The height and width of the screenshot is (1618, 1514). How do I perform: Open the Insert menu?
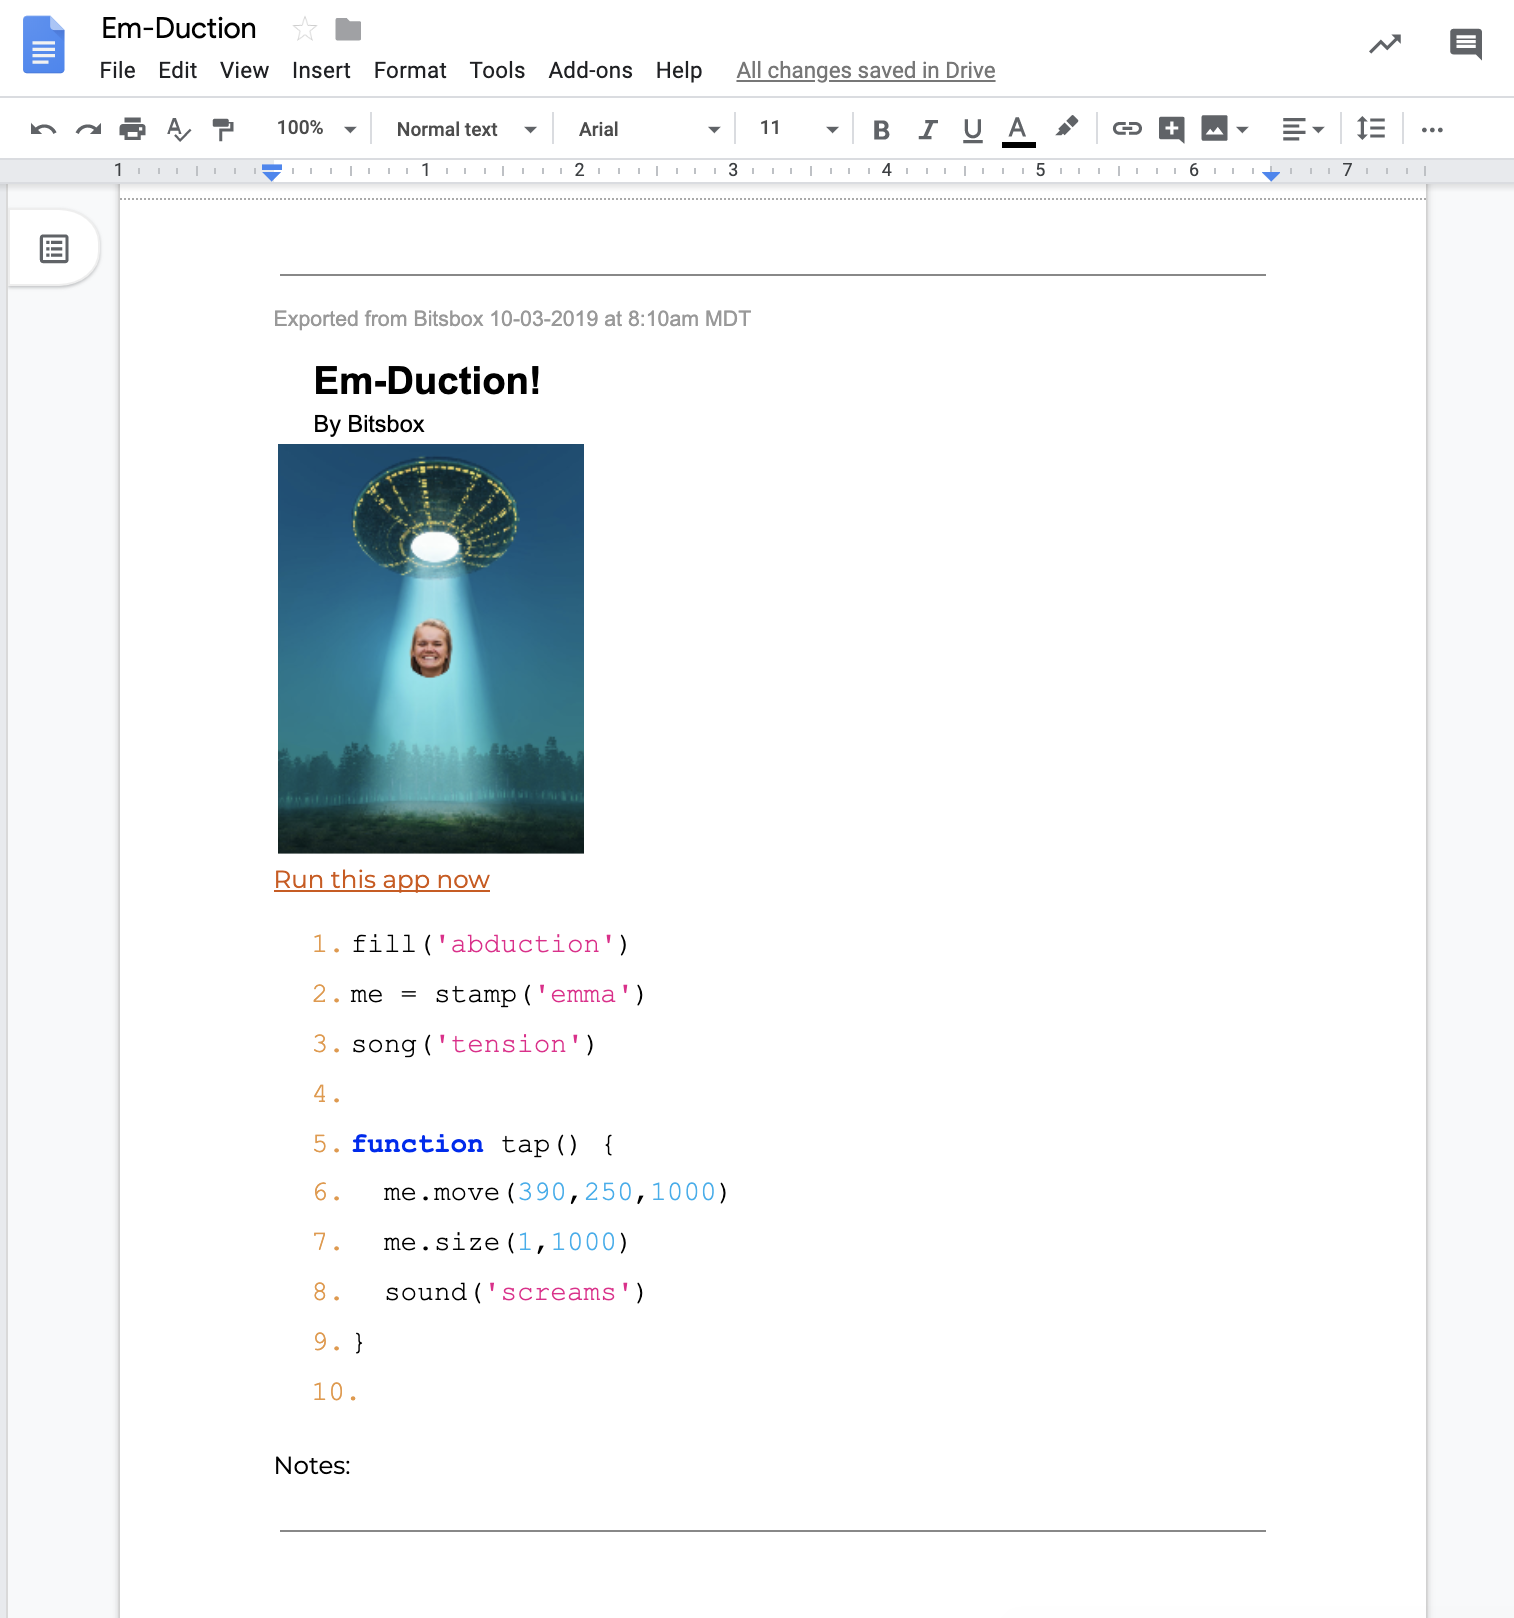321,71
